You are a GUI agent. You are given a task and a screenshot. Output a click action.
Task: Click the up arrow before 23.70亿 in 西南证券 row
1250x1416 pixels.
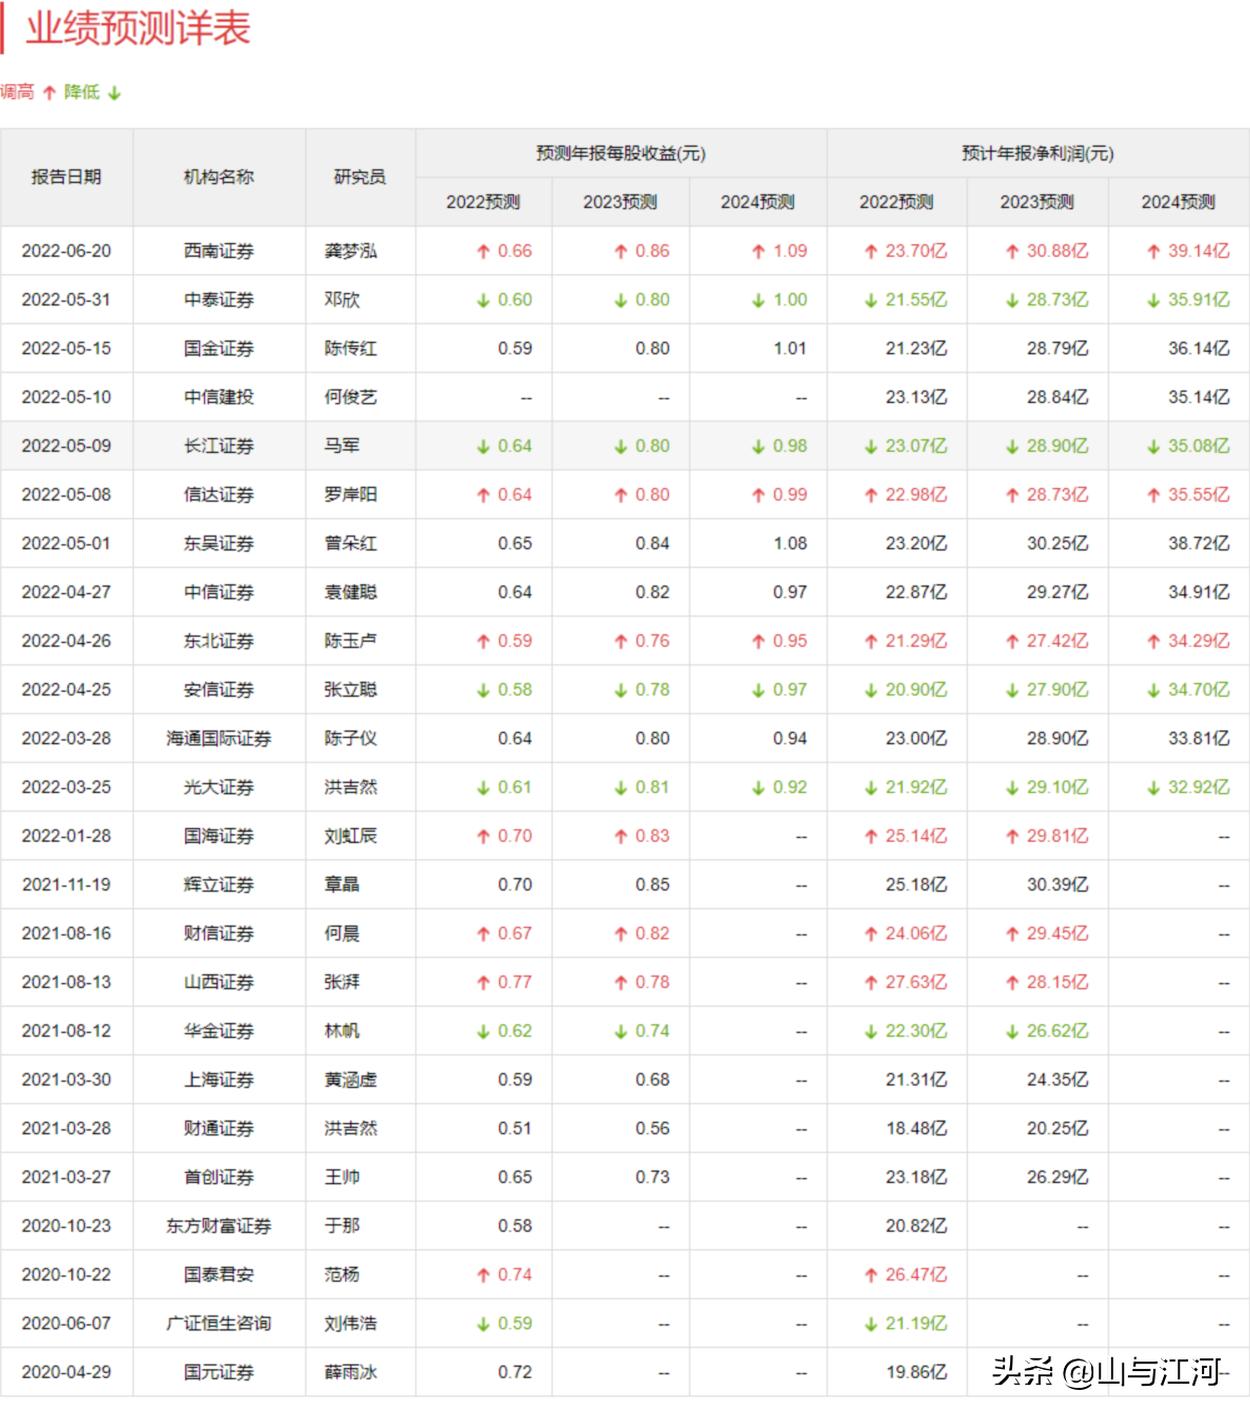click(871, 252)
